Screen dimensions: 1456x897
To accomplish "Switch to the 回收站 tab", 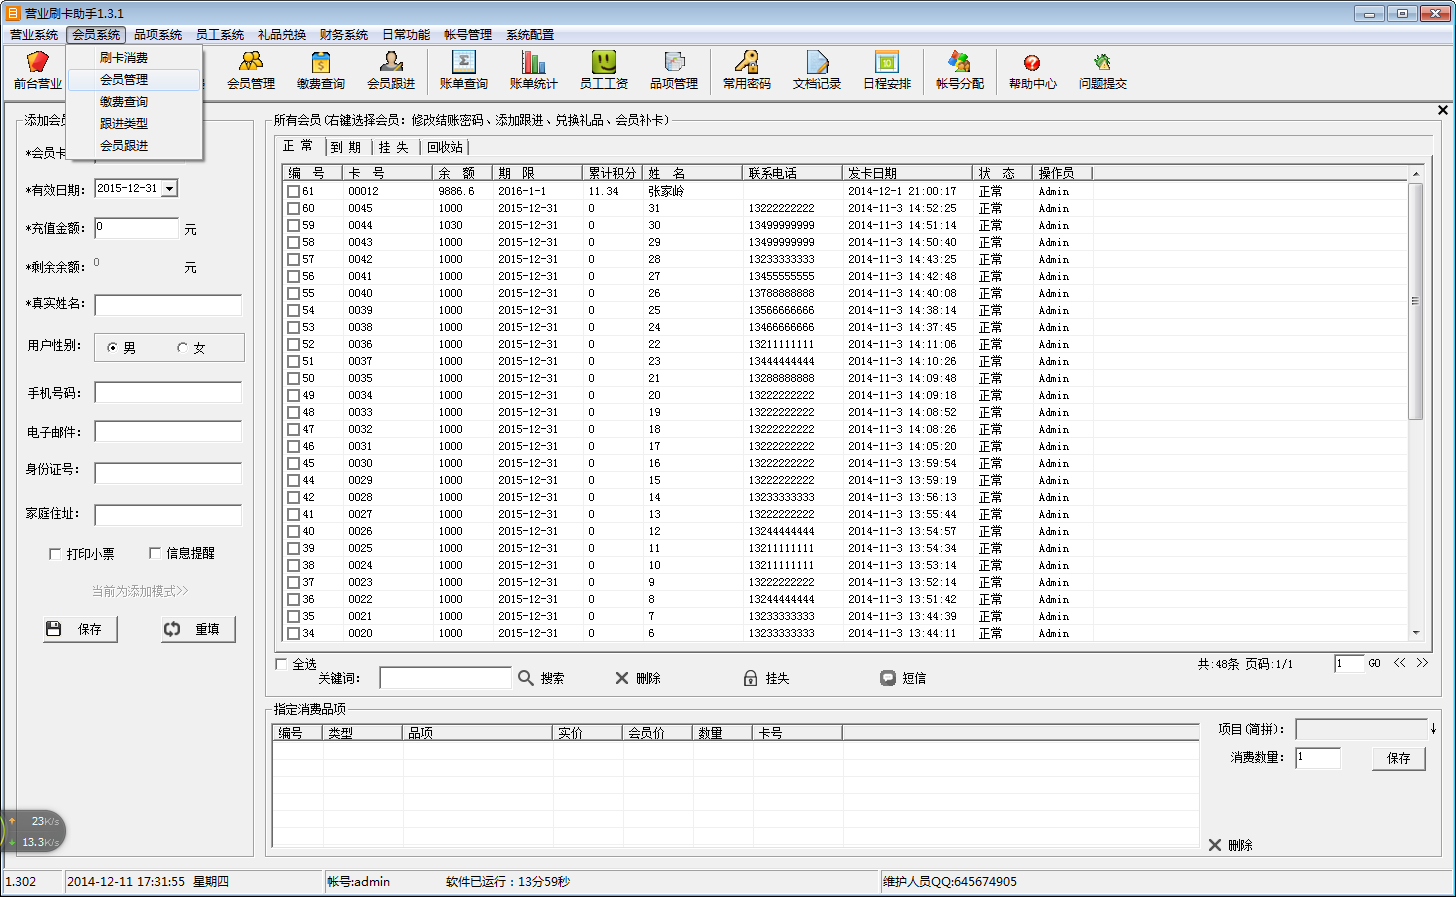I will [x=445, y=147].
